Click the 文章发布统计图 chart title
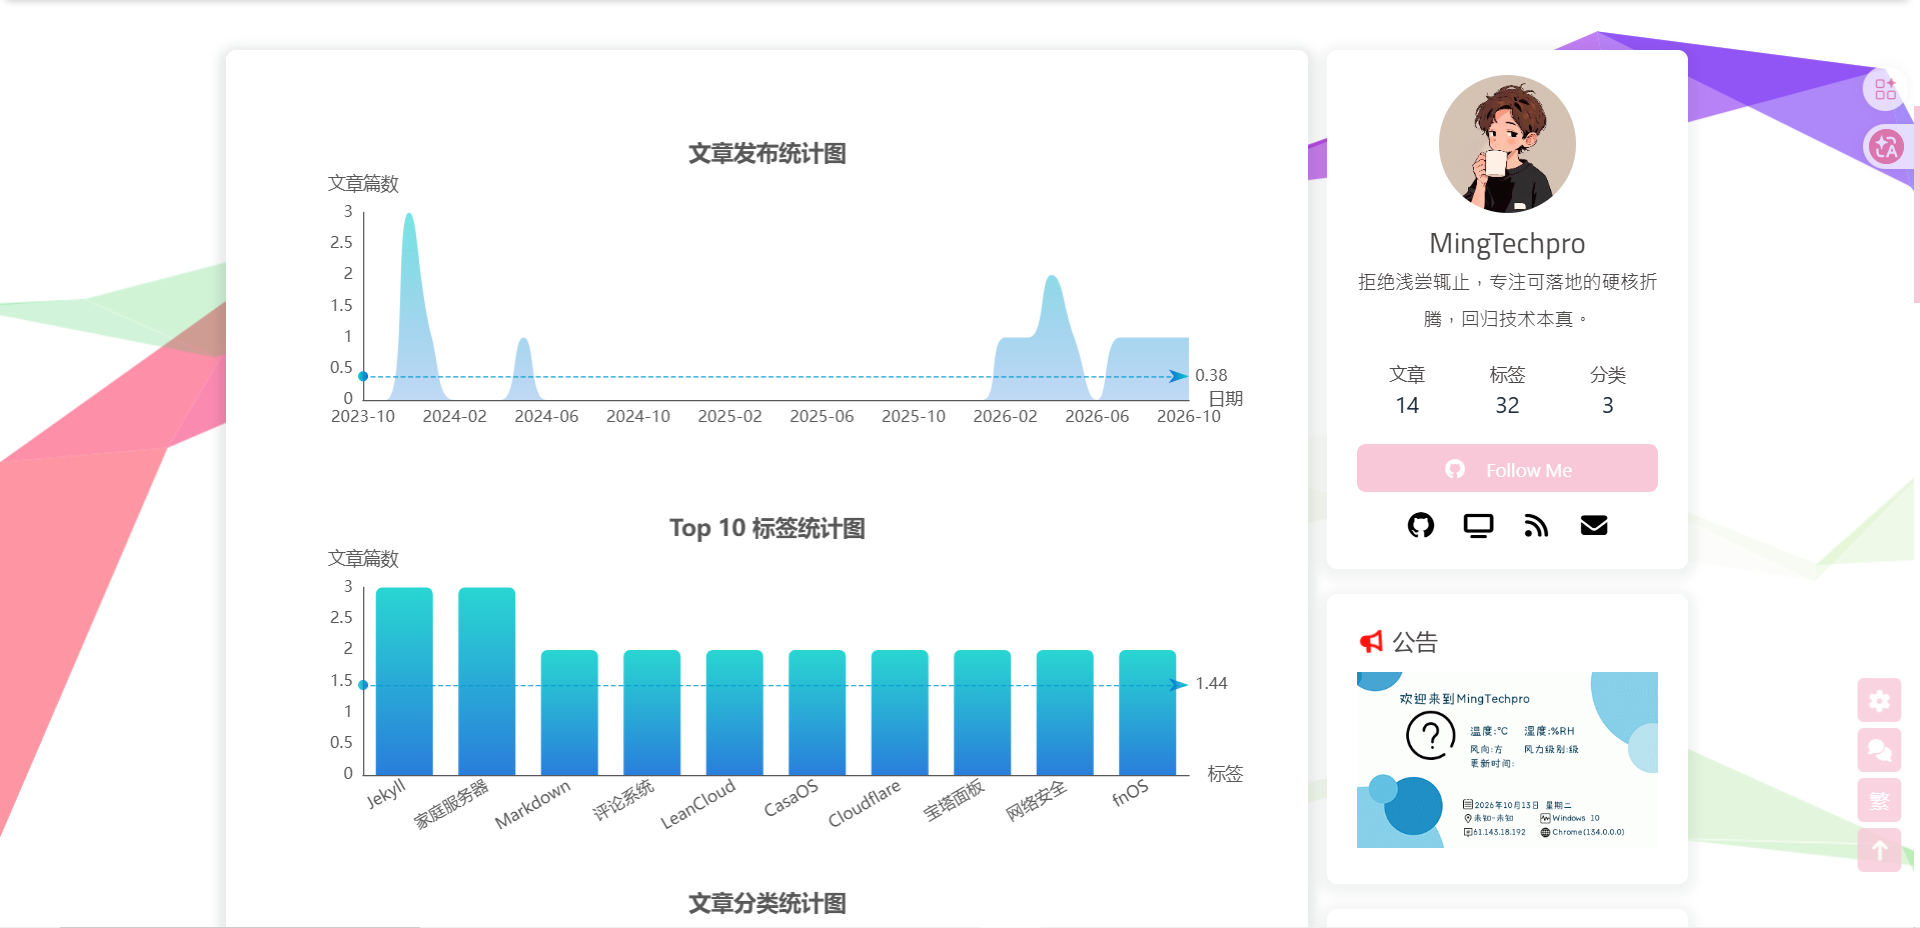 (x=767, y=153)
